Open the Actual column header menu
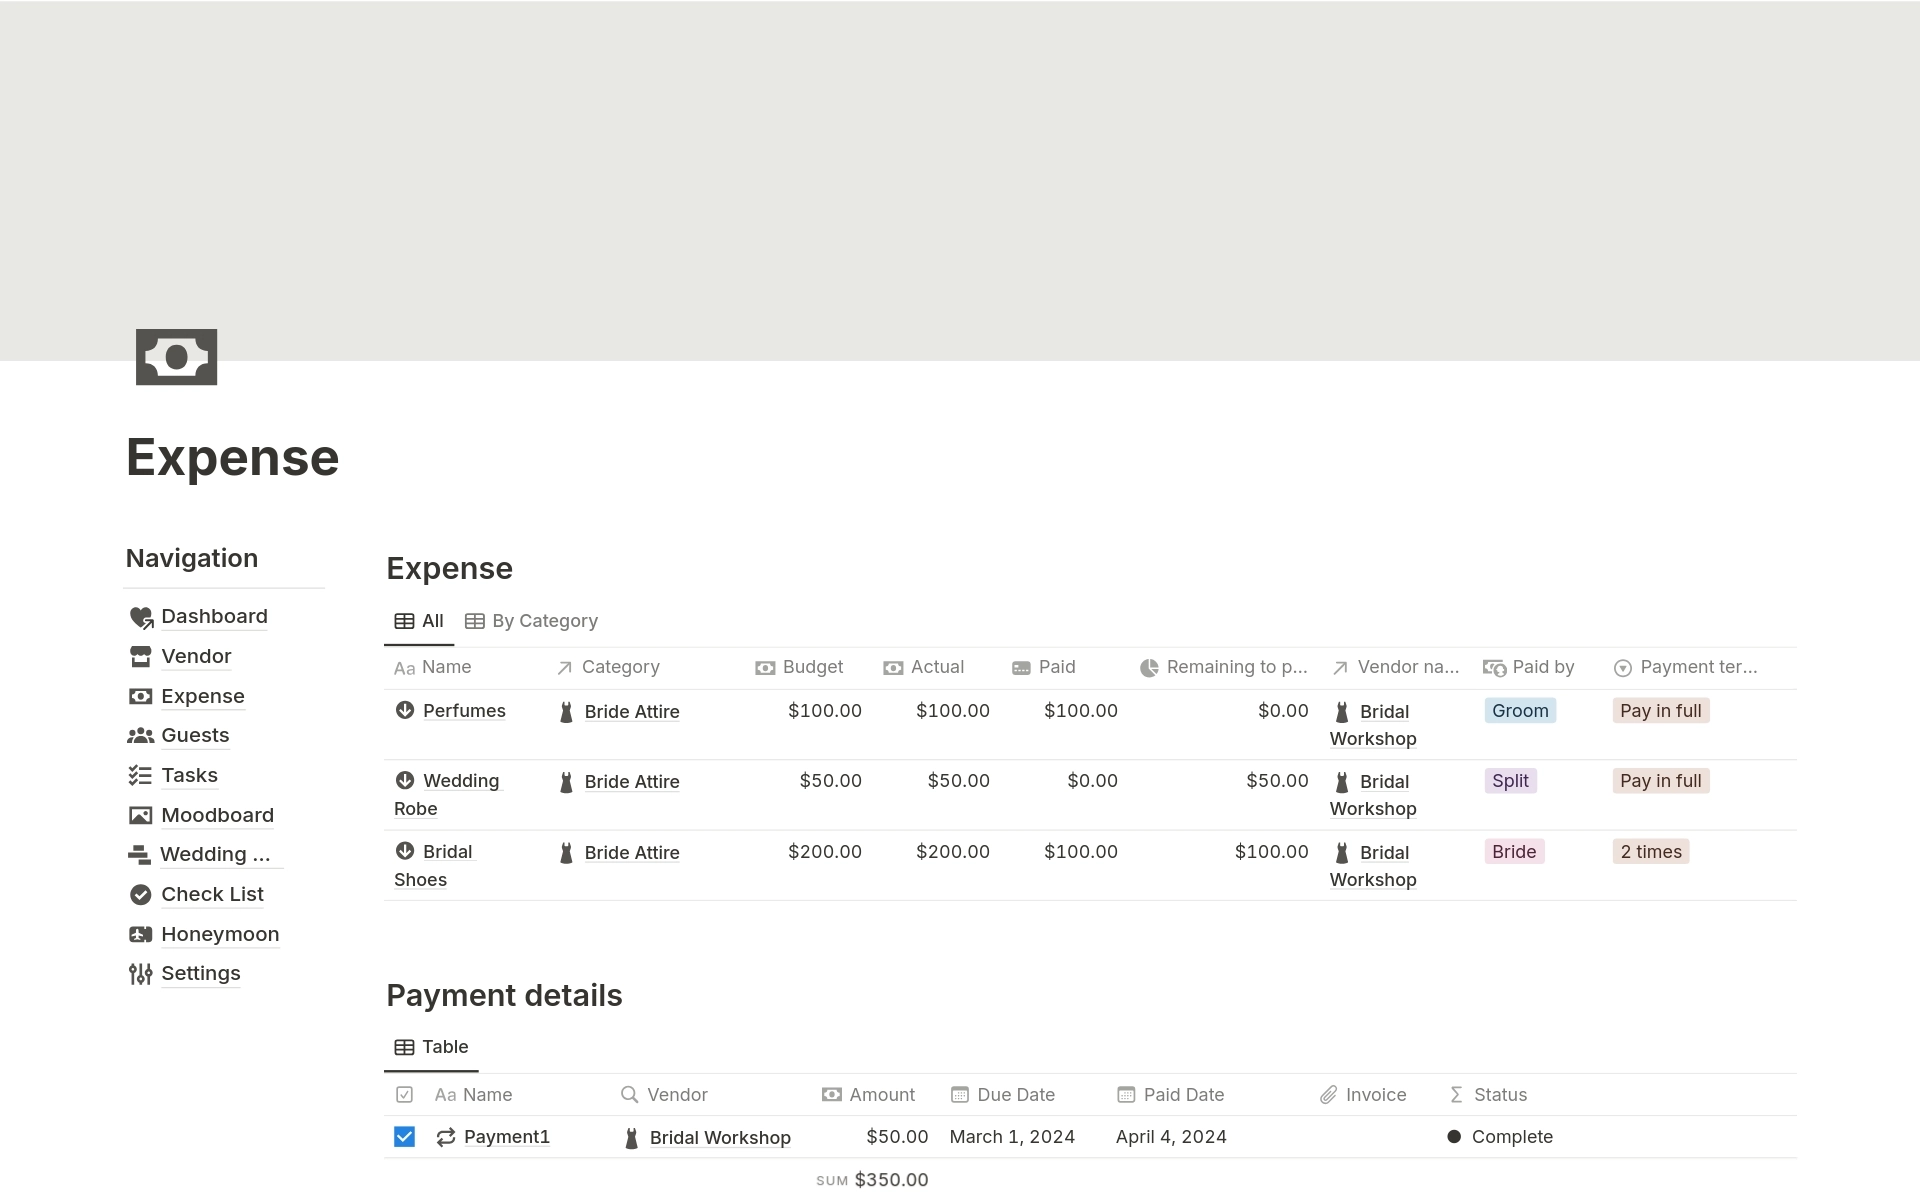This screenshot has width=1920, height=1199. (924, 668)
